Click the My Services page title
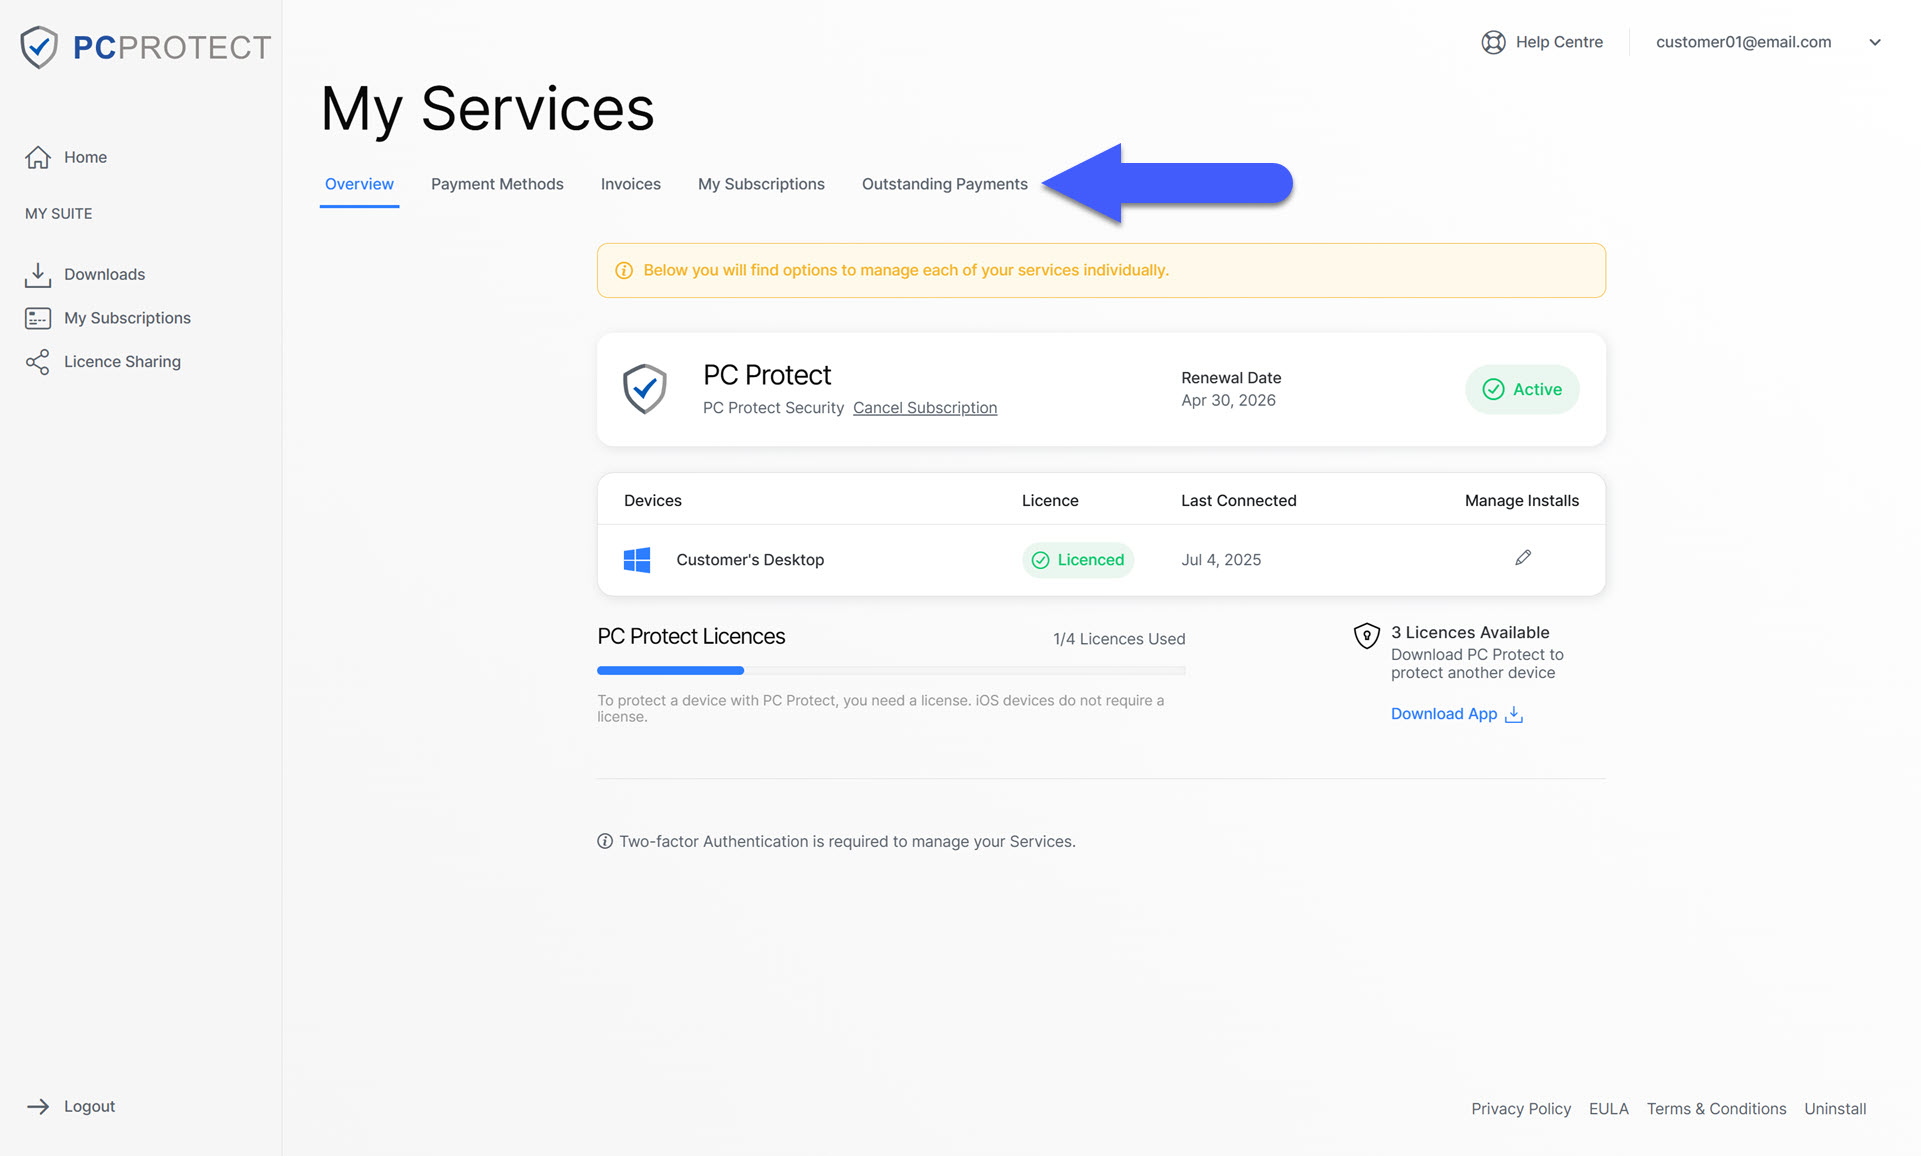The width and height of the screenshot is (1921, 1156). coord(487,109)
